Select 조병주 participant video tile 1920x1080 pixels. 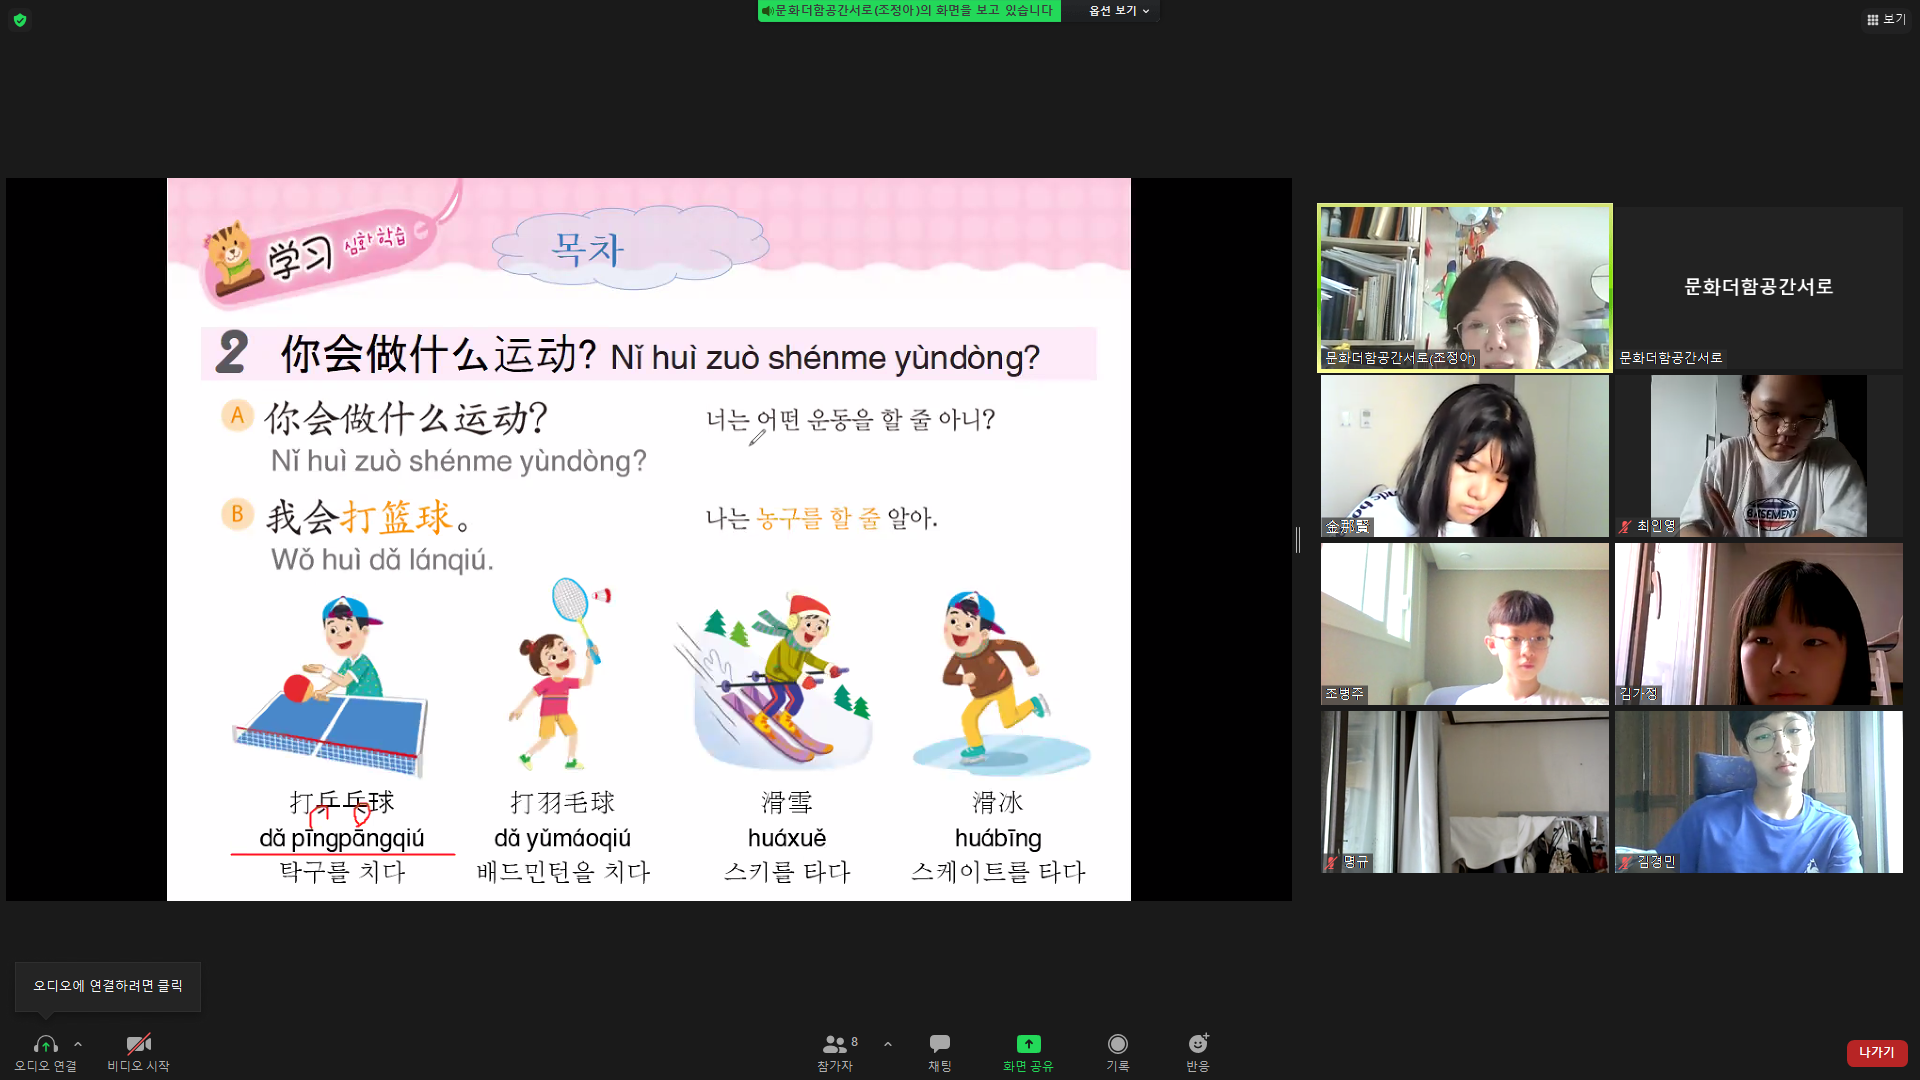point(1464,624)
